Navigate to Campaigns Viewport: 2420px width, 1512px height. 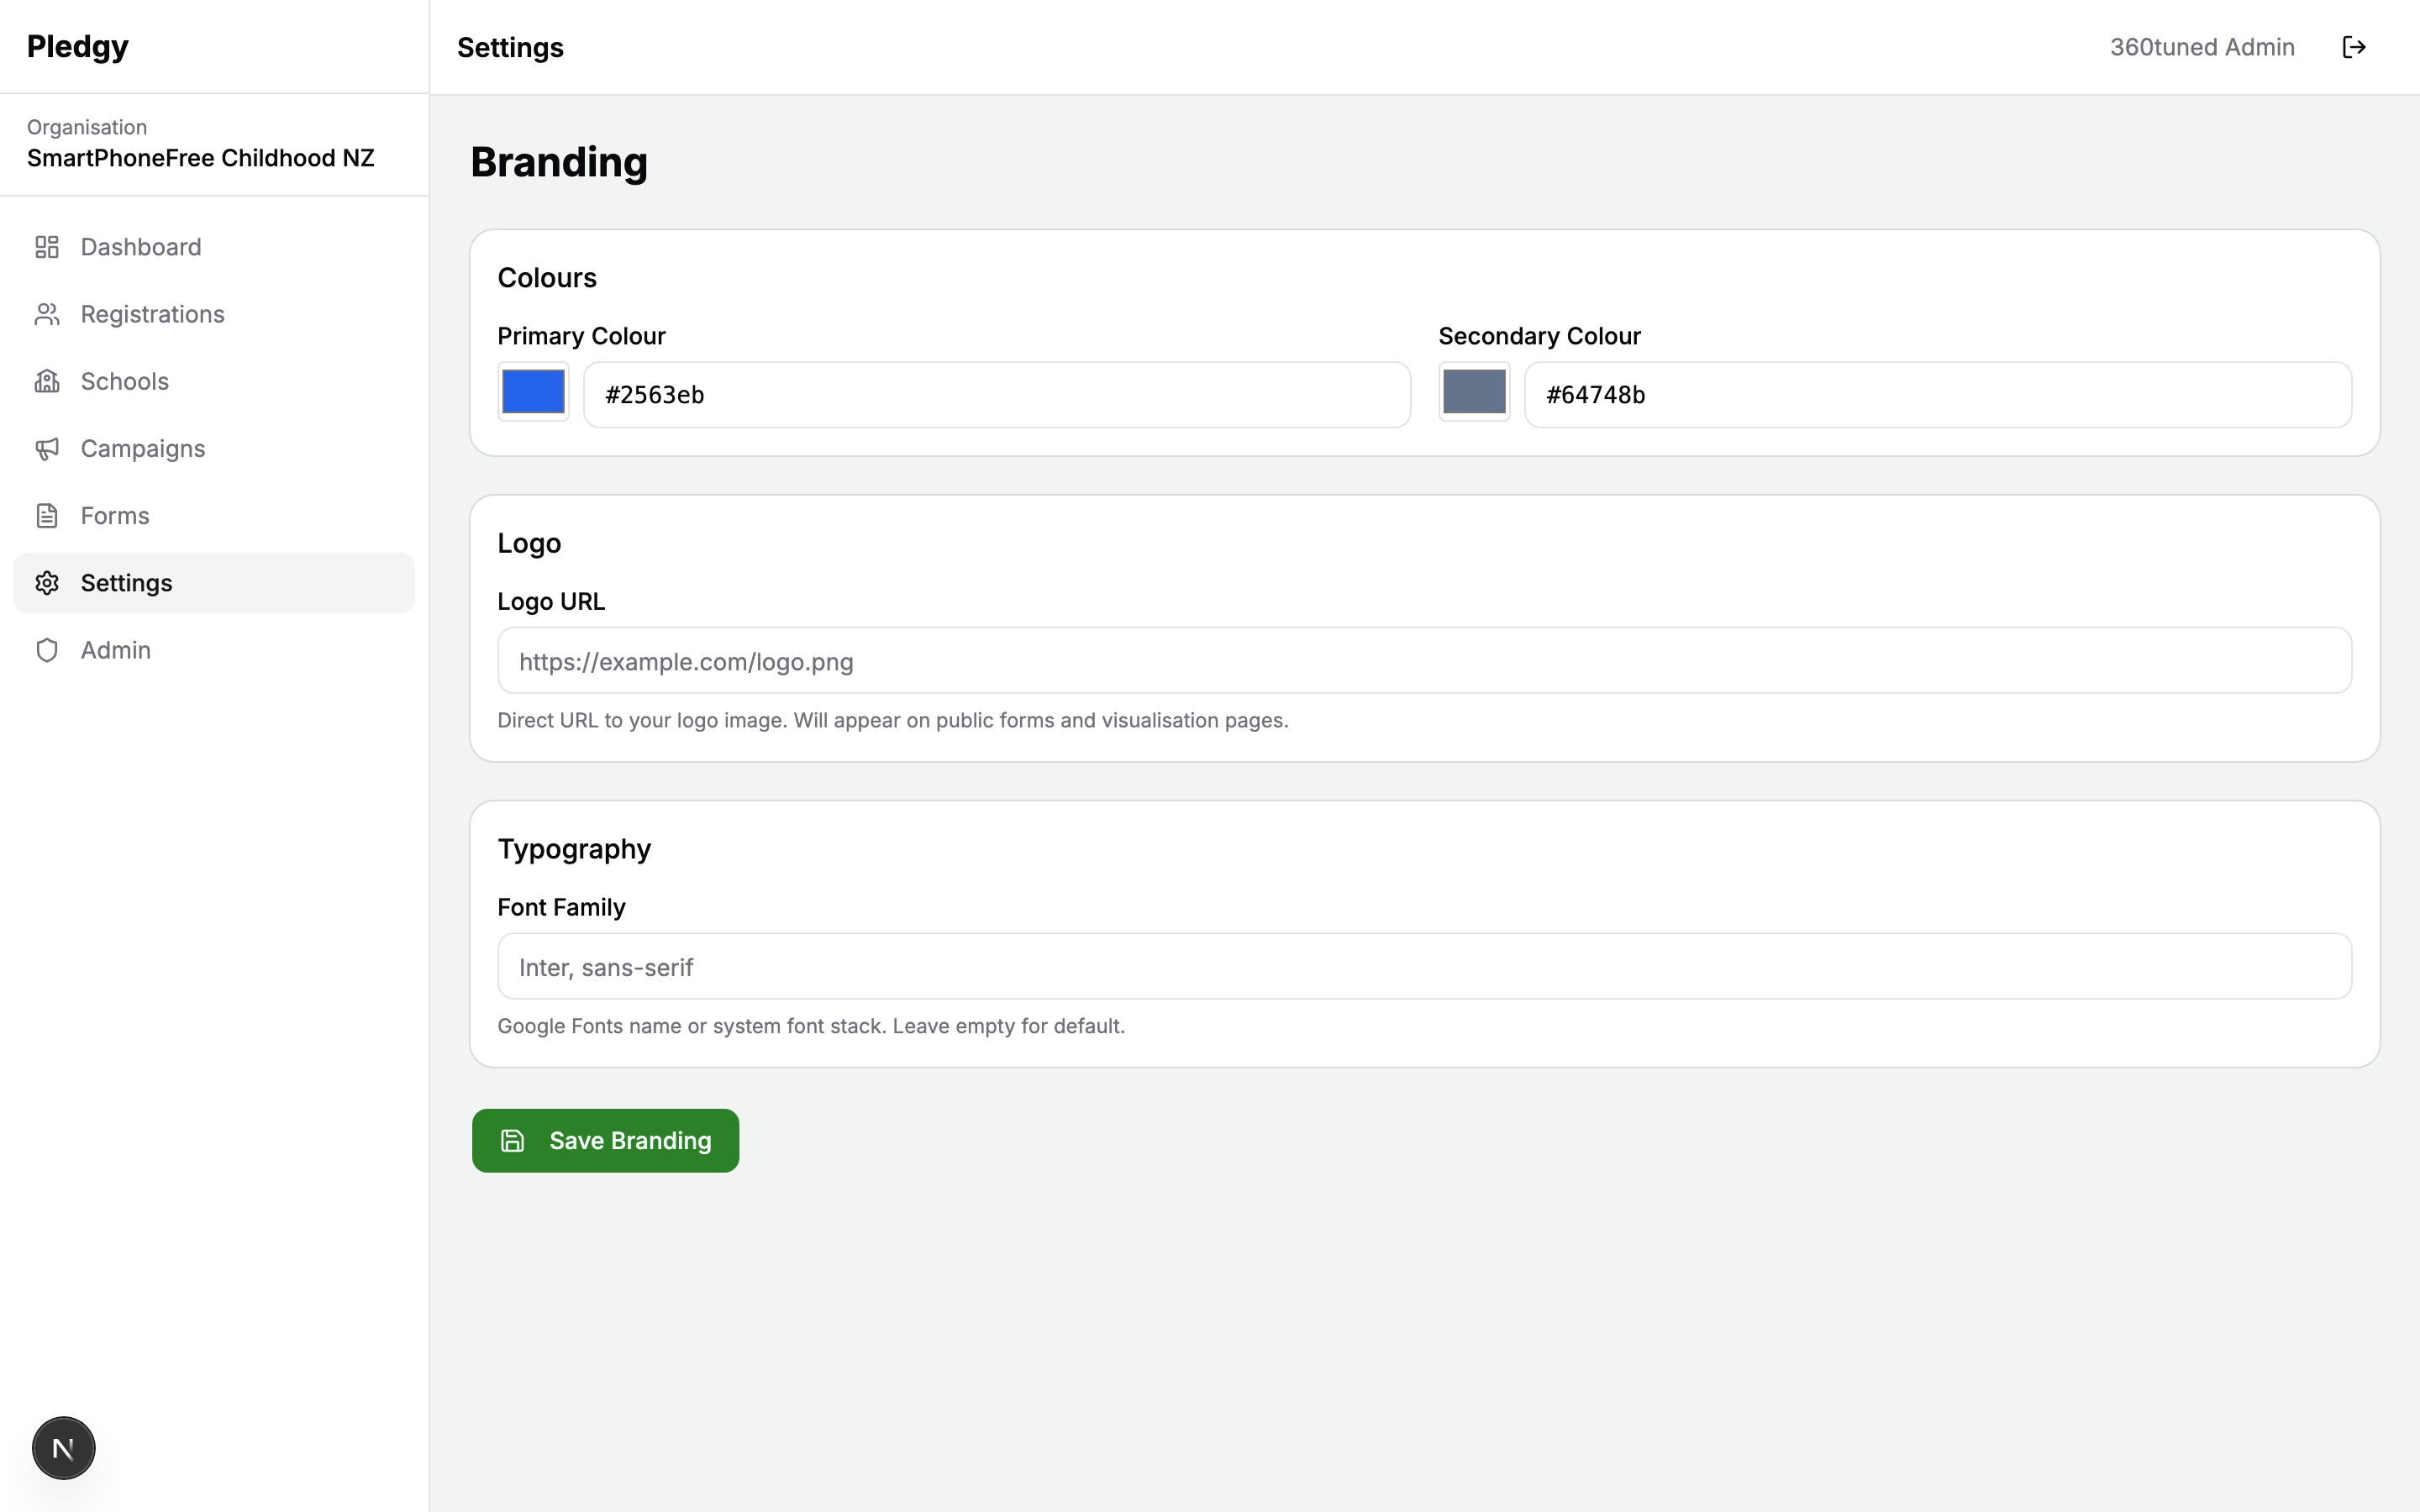[x=214, y=448]
